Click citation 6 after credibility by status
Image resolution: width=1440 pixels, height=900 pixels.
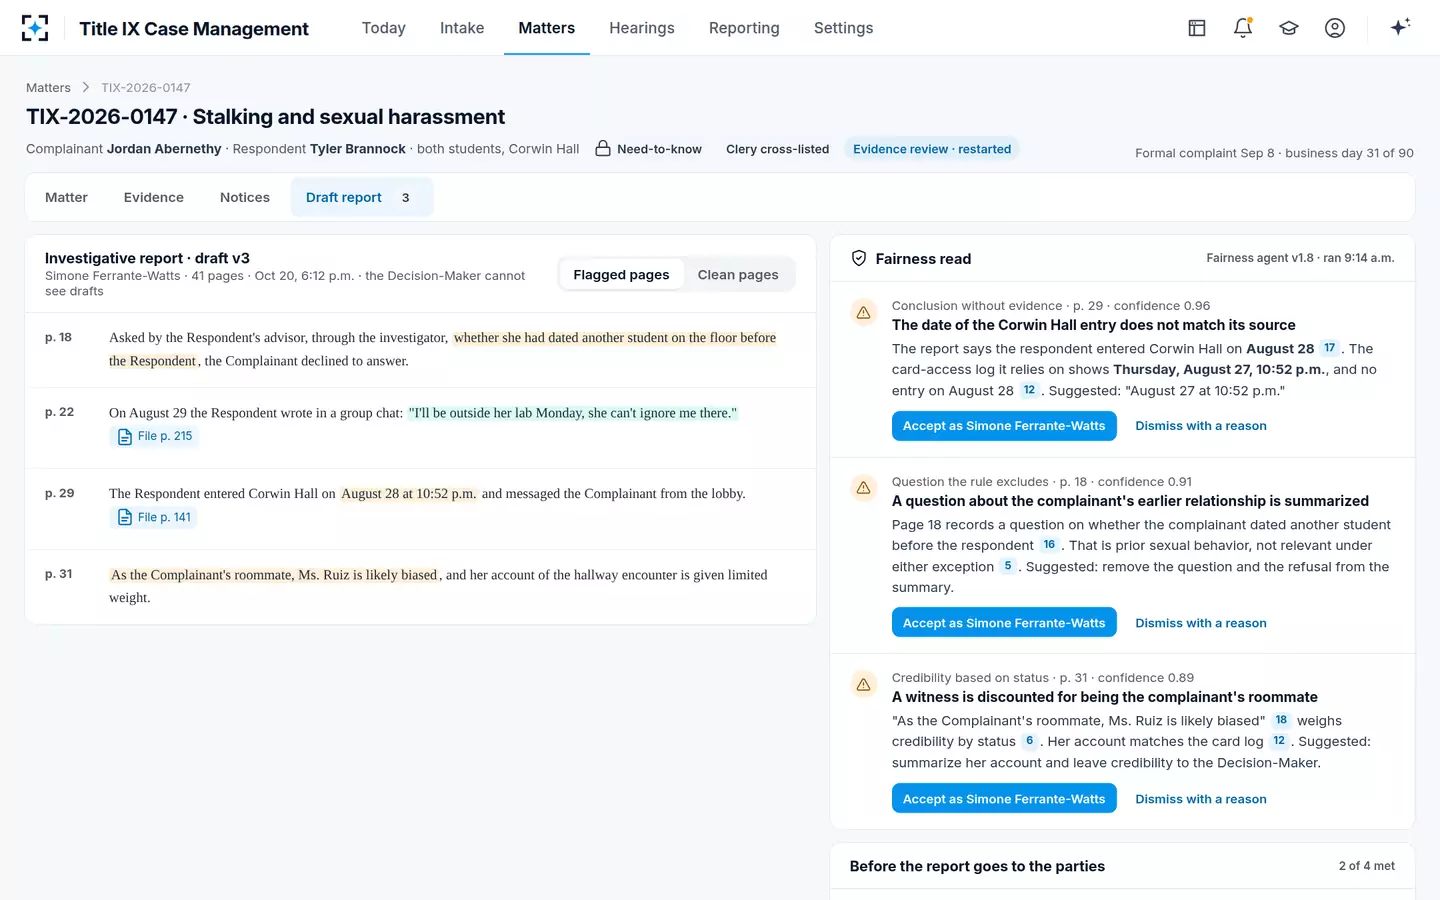(x=1029, y=741)
